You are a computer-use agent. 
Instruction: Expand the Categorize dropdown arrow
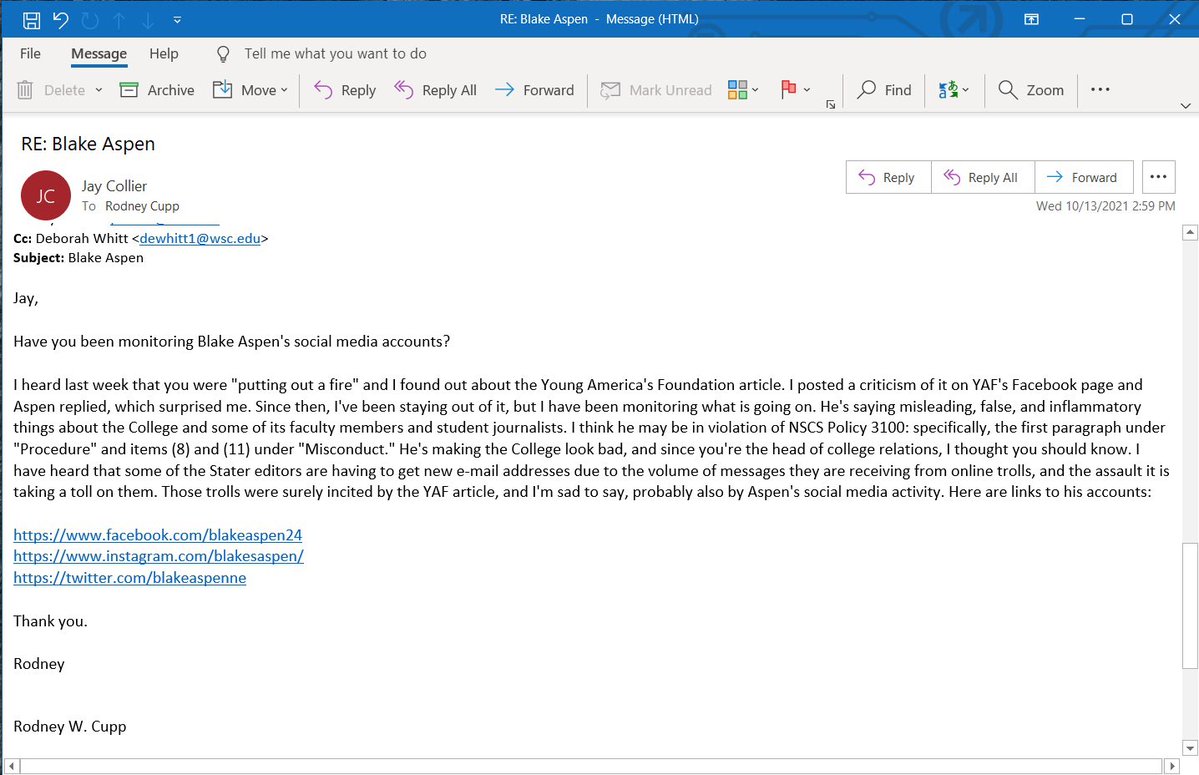(x=755, y=90)
